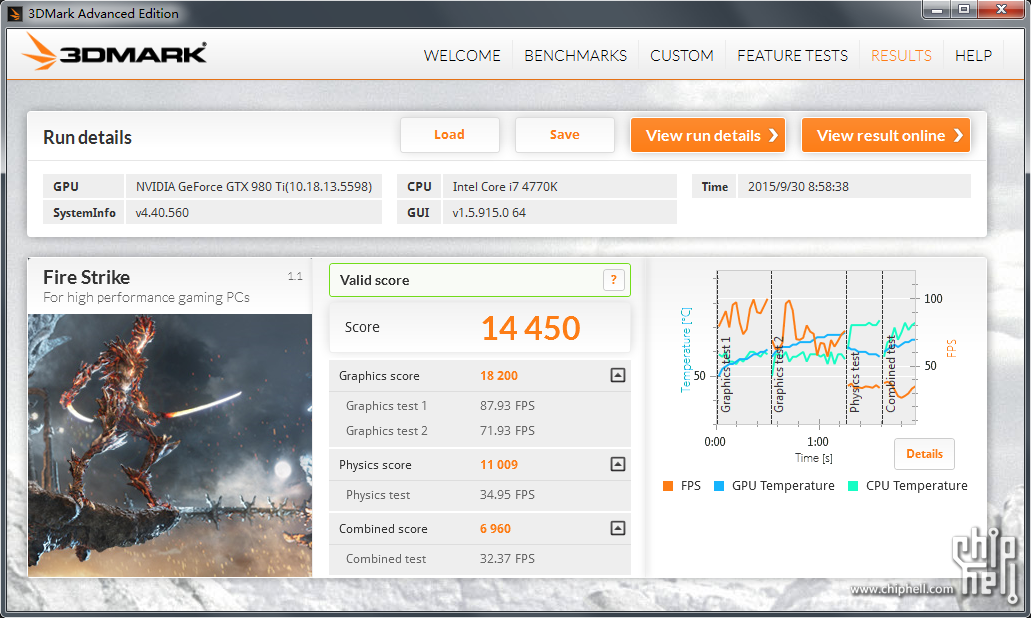Maximize the 3DMark window
The width and height of the screenshot is (1031, 618).
point(964,10)
